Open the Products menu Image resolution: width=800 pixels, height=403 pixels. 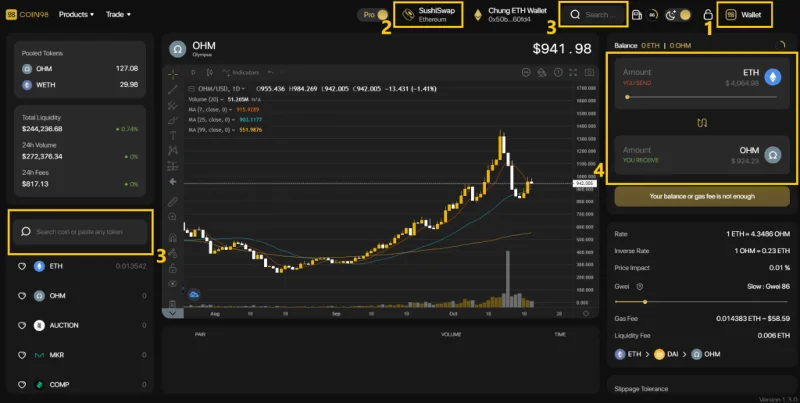(77, 14)
